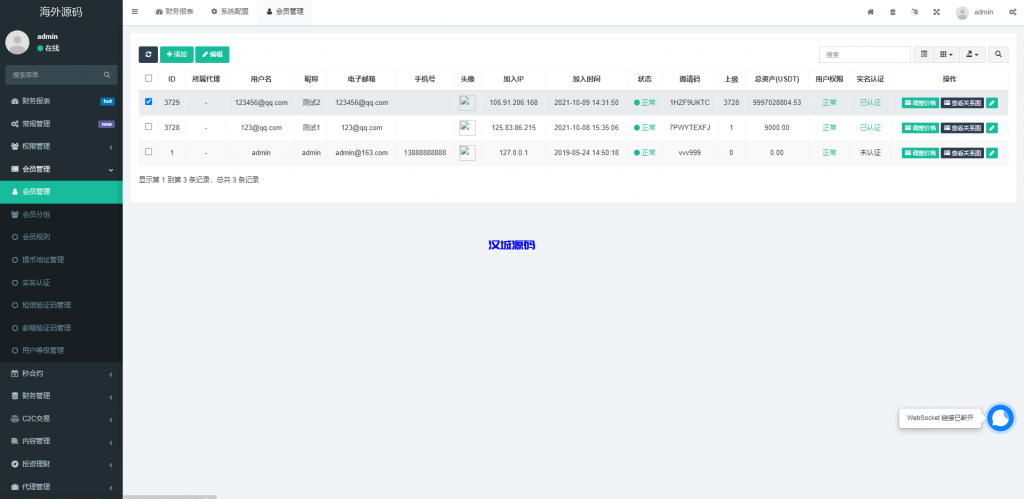Select 会员管理 active sidebar item
This screenshot has width=1024, height=499.
(61, 192)
